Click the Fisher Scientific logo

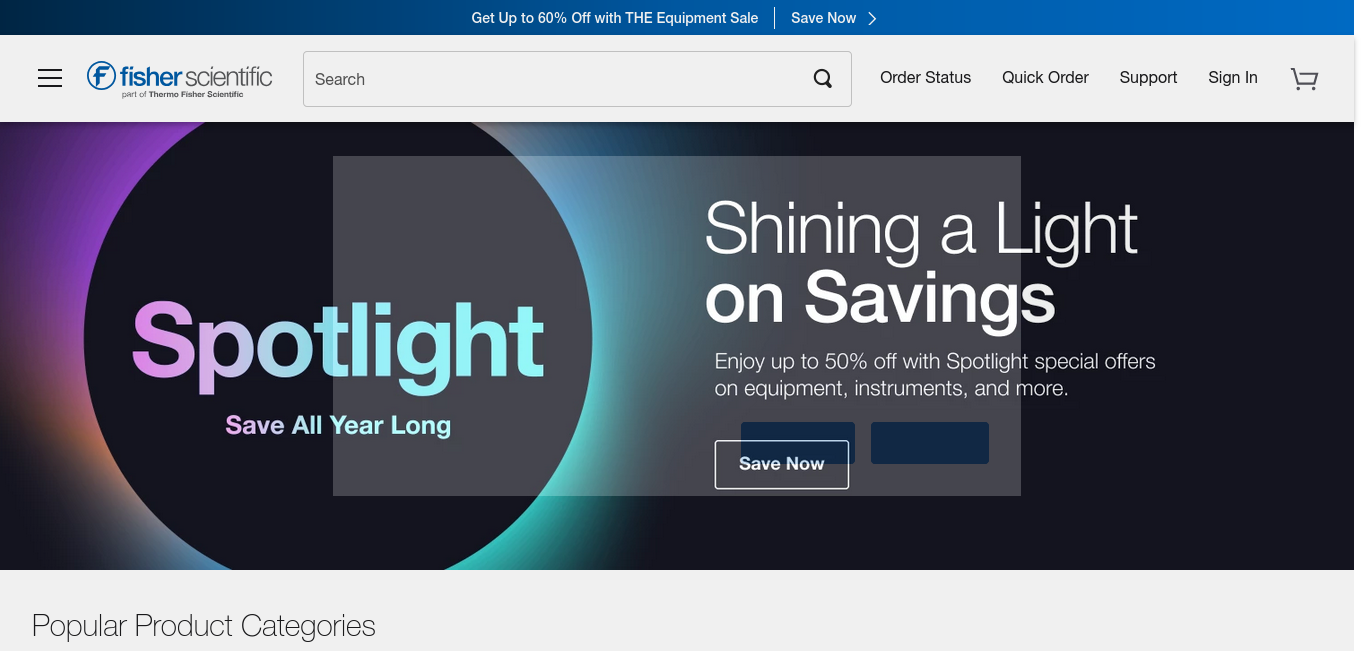tap(179, 79)
